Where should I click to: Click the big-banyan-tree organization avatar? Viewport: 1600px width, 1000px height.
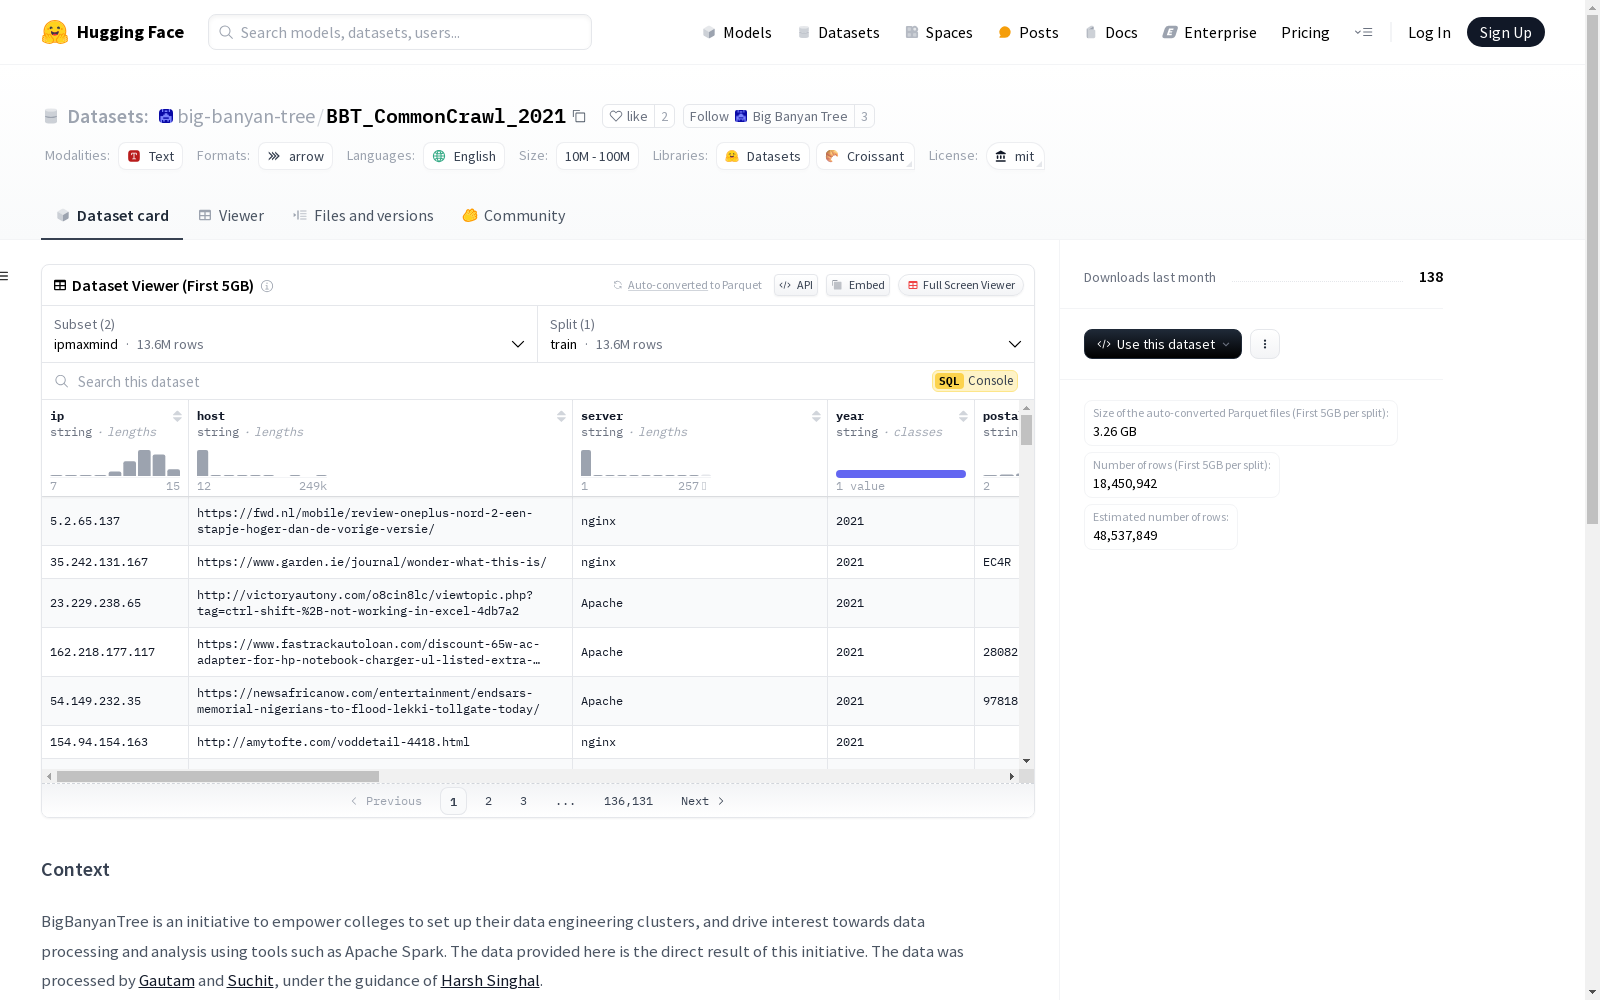point(166,116)
